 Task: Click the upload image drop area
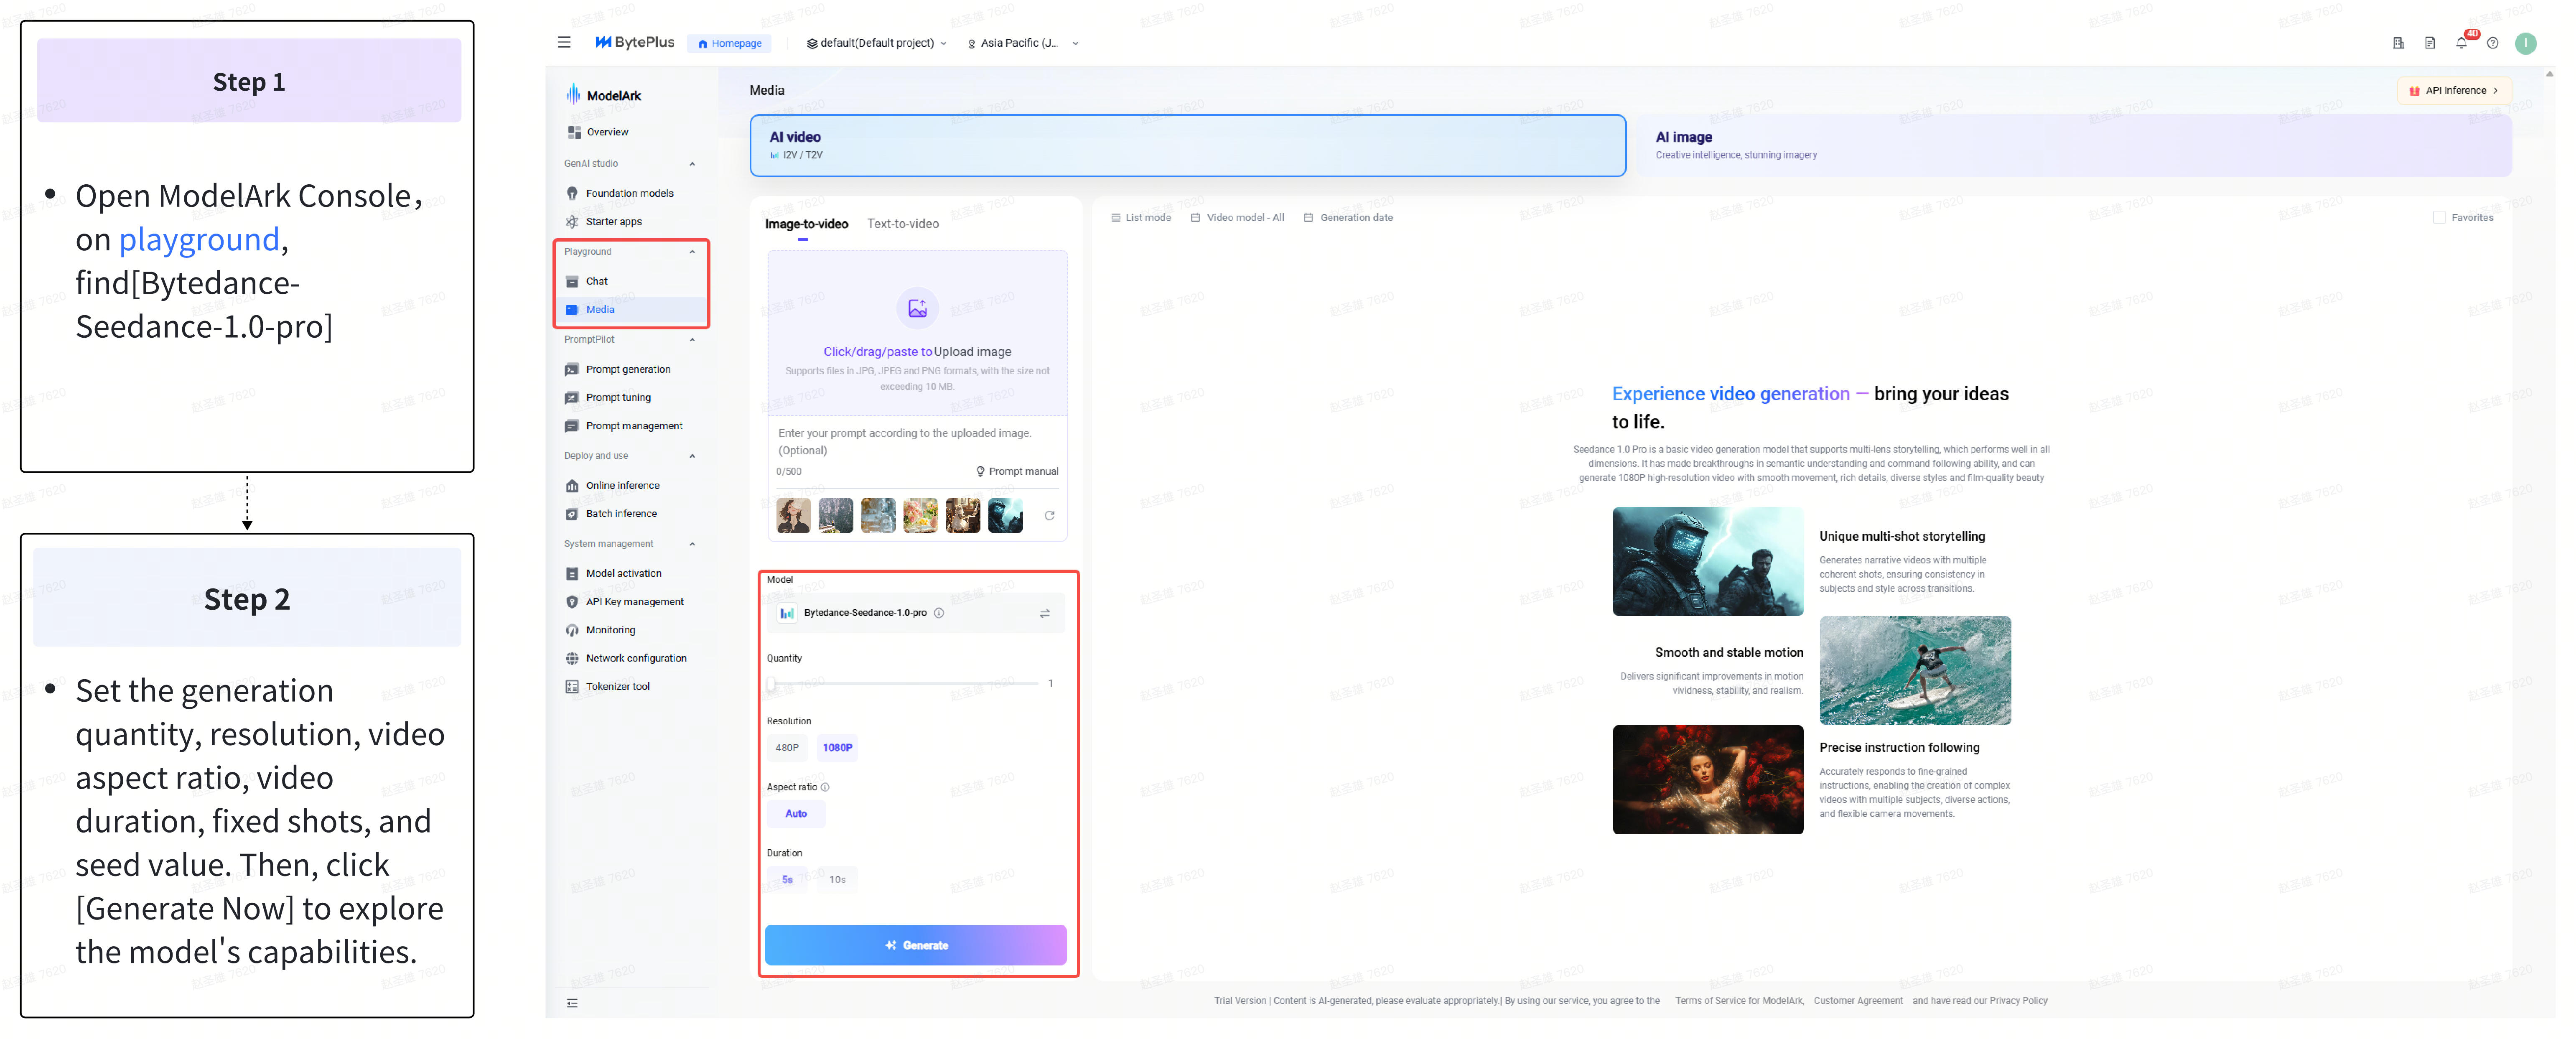click(x=917, y=333)
